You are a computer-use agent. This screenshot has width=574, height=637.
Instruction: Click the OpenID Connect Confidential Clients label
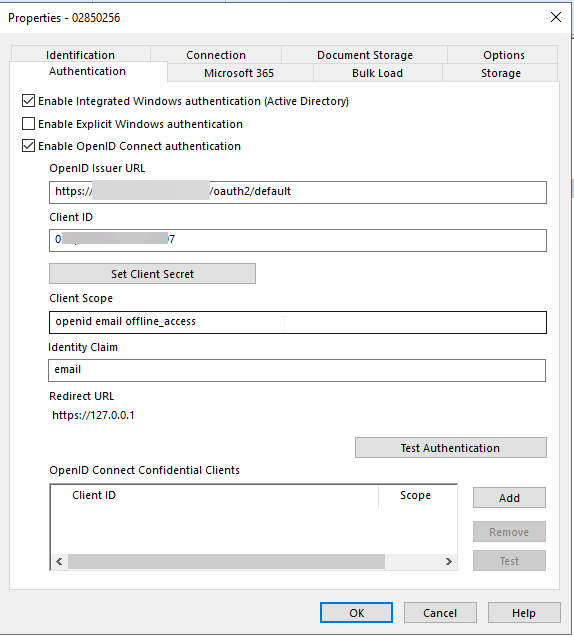145,470
